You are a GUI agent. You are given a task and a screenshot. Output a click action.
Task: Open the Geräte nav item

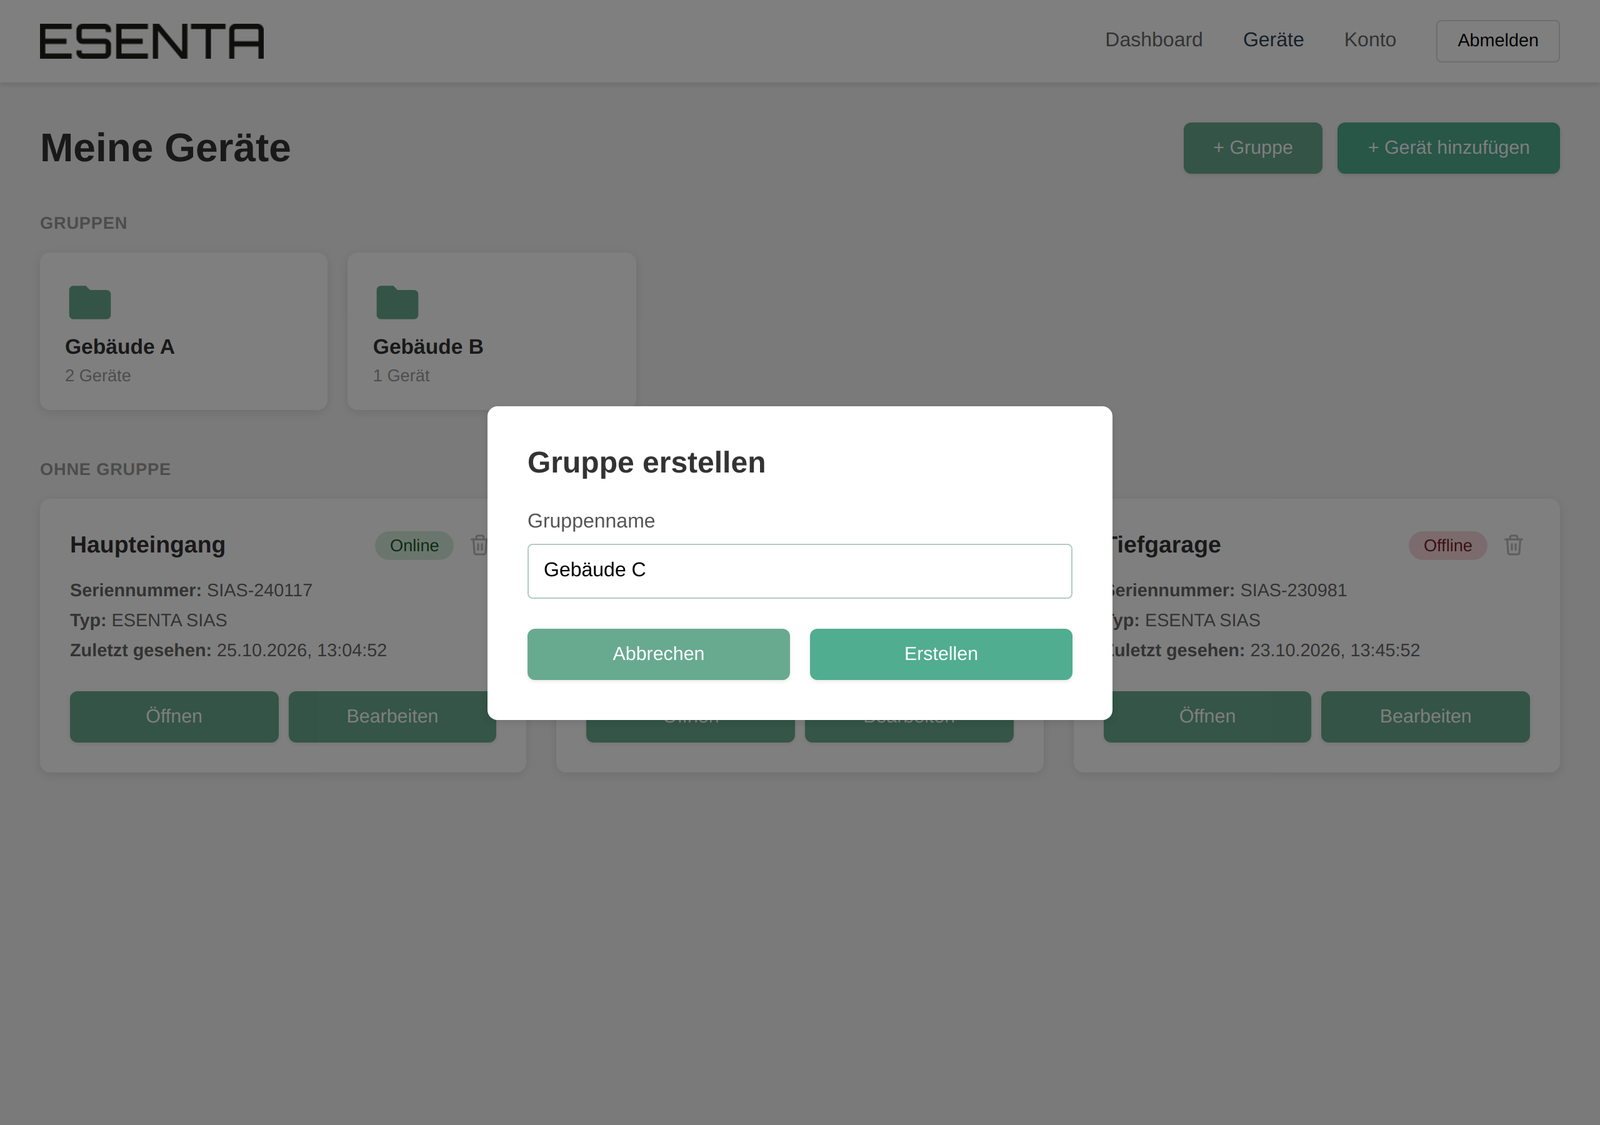1273,40
